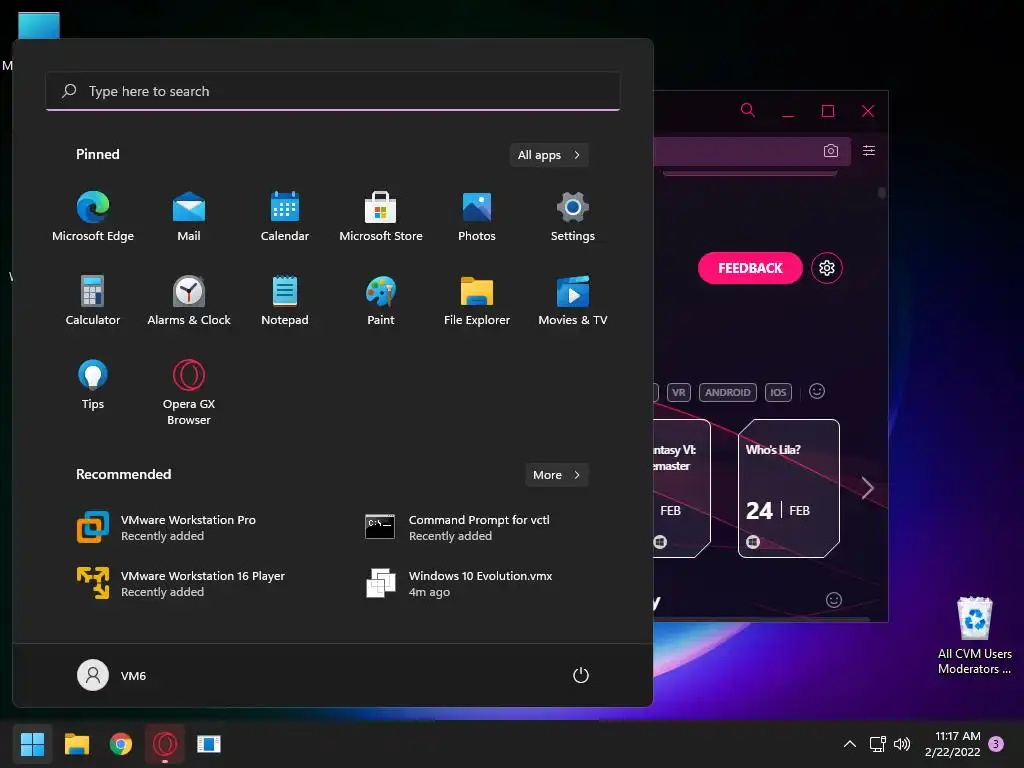Launch the Calculator app

pos(93,300)
